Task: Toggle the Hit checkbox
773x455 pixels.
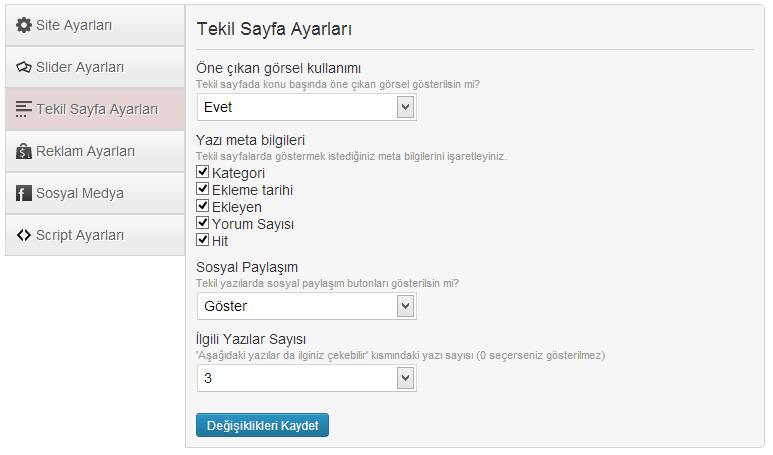Action: coord(202,240)
